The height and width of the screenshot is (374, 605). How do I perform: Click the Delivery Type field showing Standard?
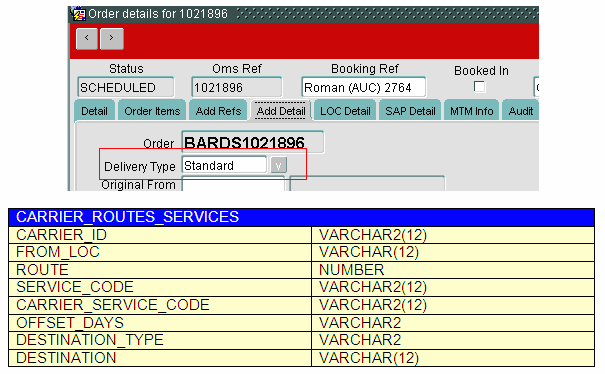(x=224, y=166)
